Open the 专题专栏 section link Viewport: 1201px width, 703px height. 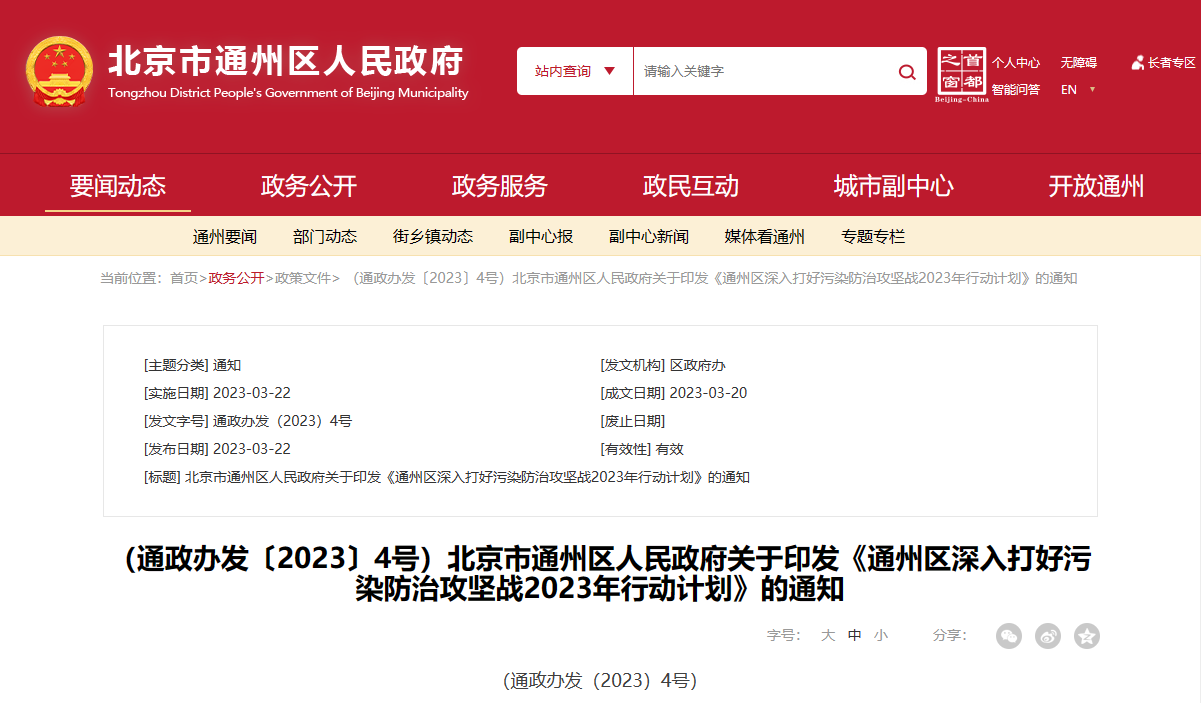tap(872, 236)
